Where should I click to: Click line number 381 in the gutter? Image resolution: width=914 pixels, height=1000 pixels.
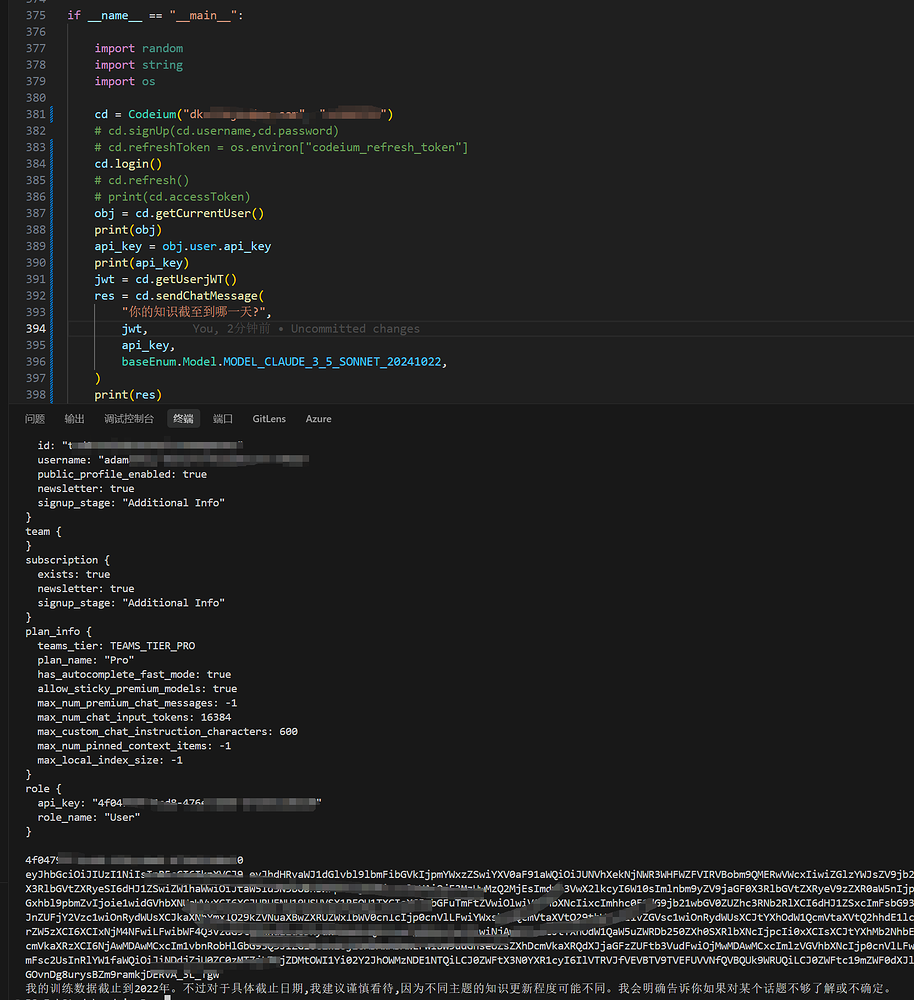36,114
